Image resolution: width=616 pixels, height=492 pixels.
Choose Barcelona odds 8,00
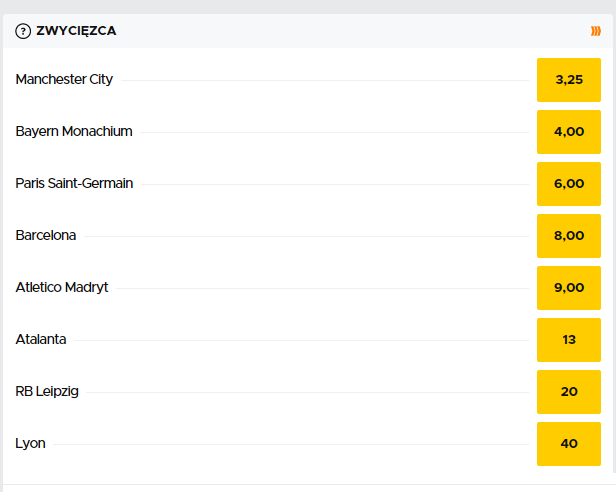[568, 236]
